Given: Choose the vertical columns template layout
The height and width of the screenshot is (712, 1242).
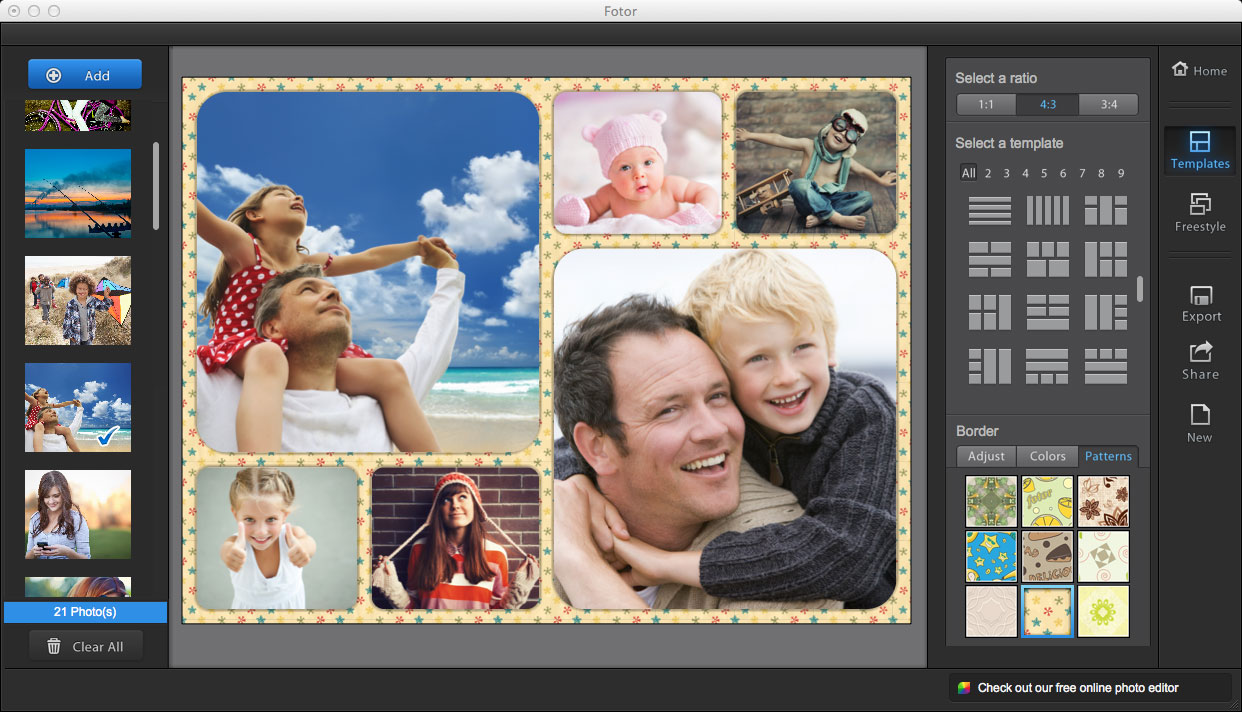Looking at the screenshot, I should [x=1048, y=210].
